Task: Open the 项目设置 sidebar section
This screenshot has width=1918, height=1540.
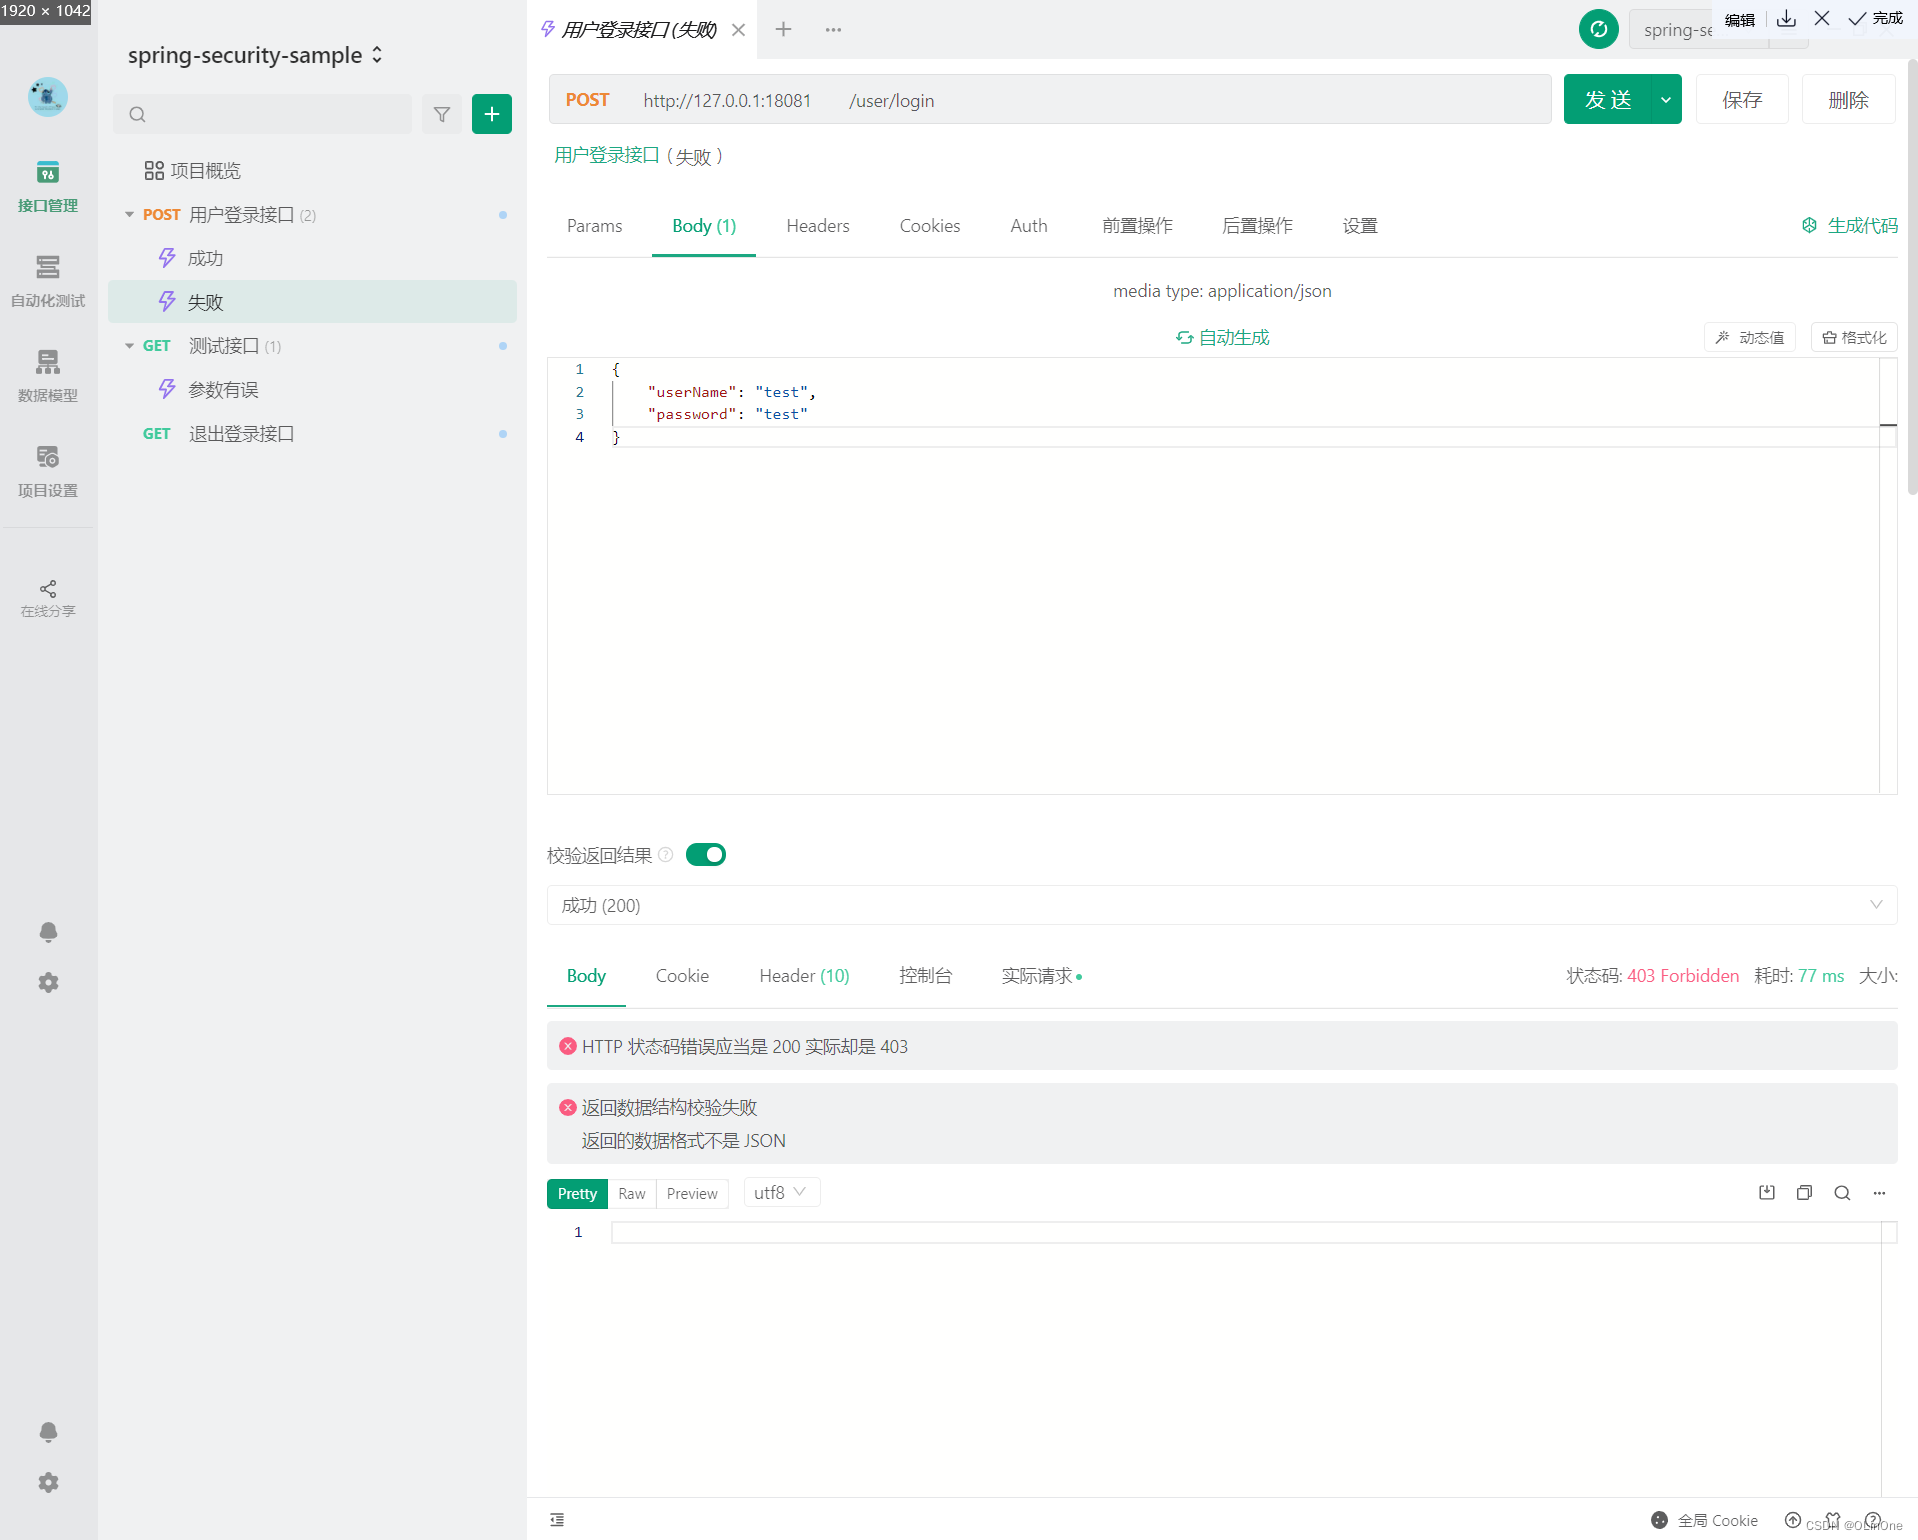Action: (x=48, y=472)
